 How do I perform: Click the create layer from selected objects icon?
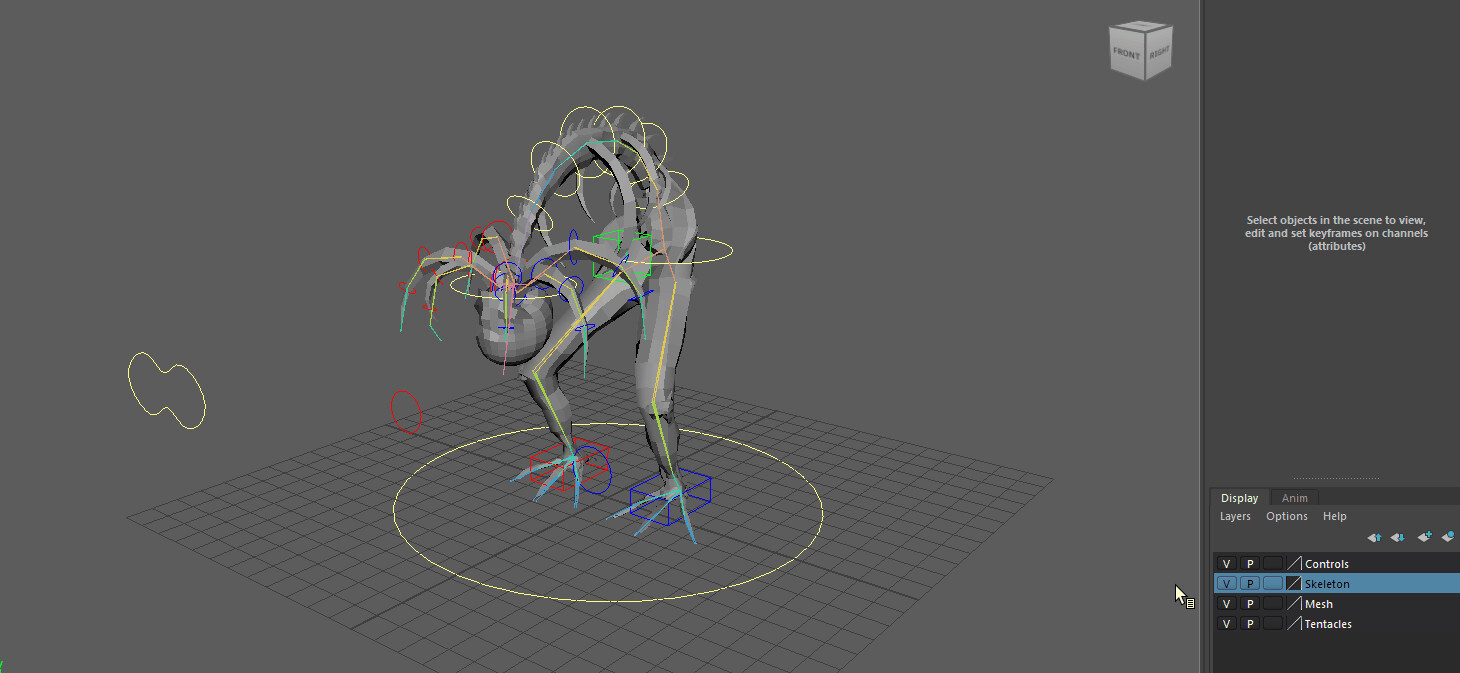pos(1448,537)
